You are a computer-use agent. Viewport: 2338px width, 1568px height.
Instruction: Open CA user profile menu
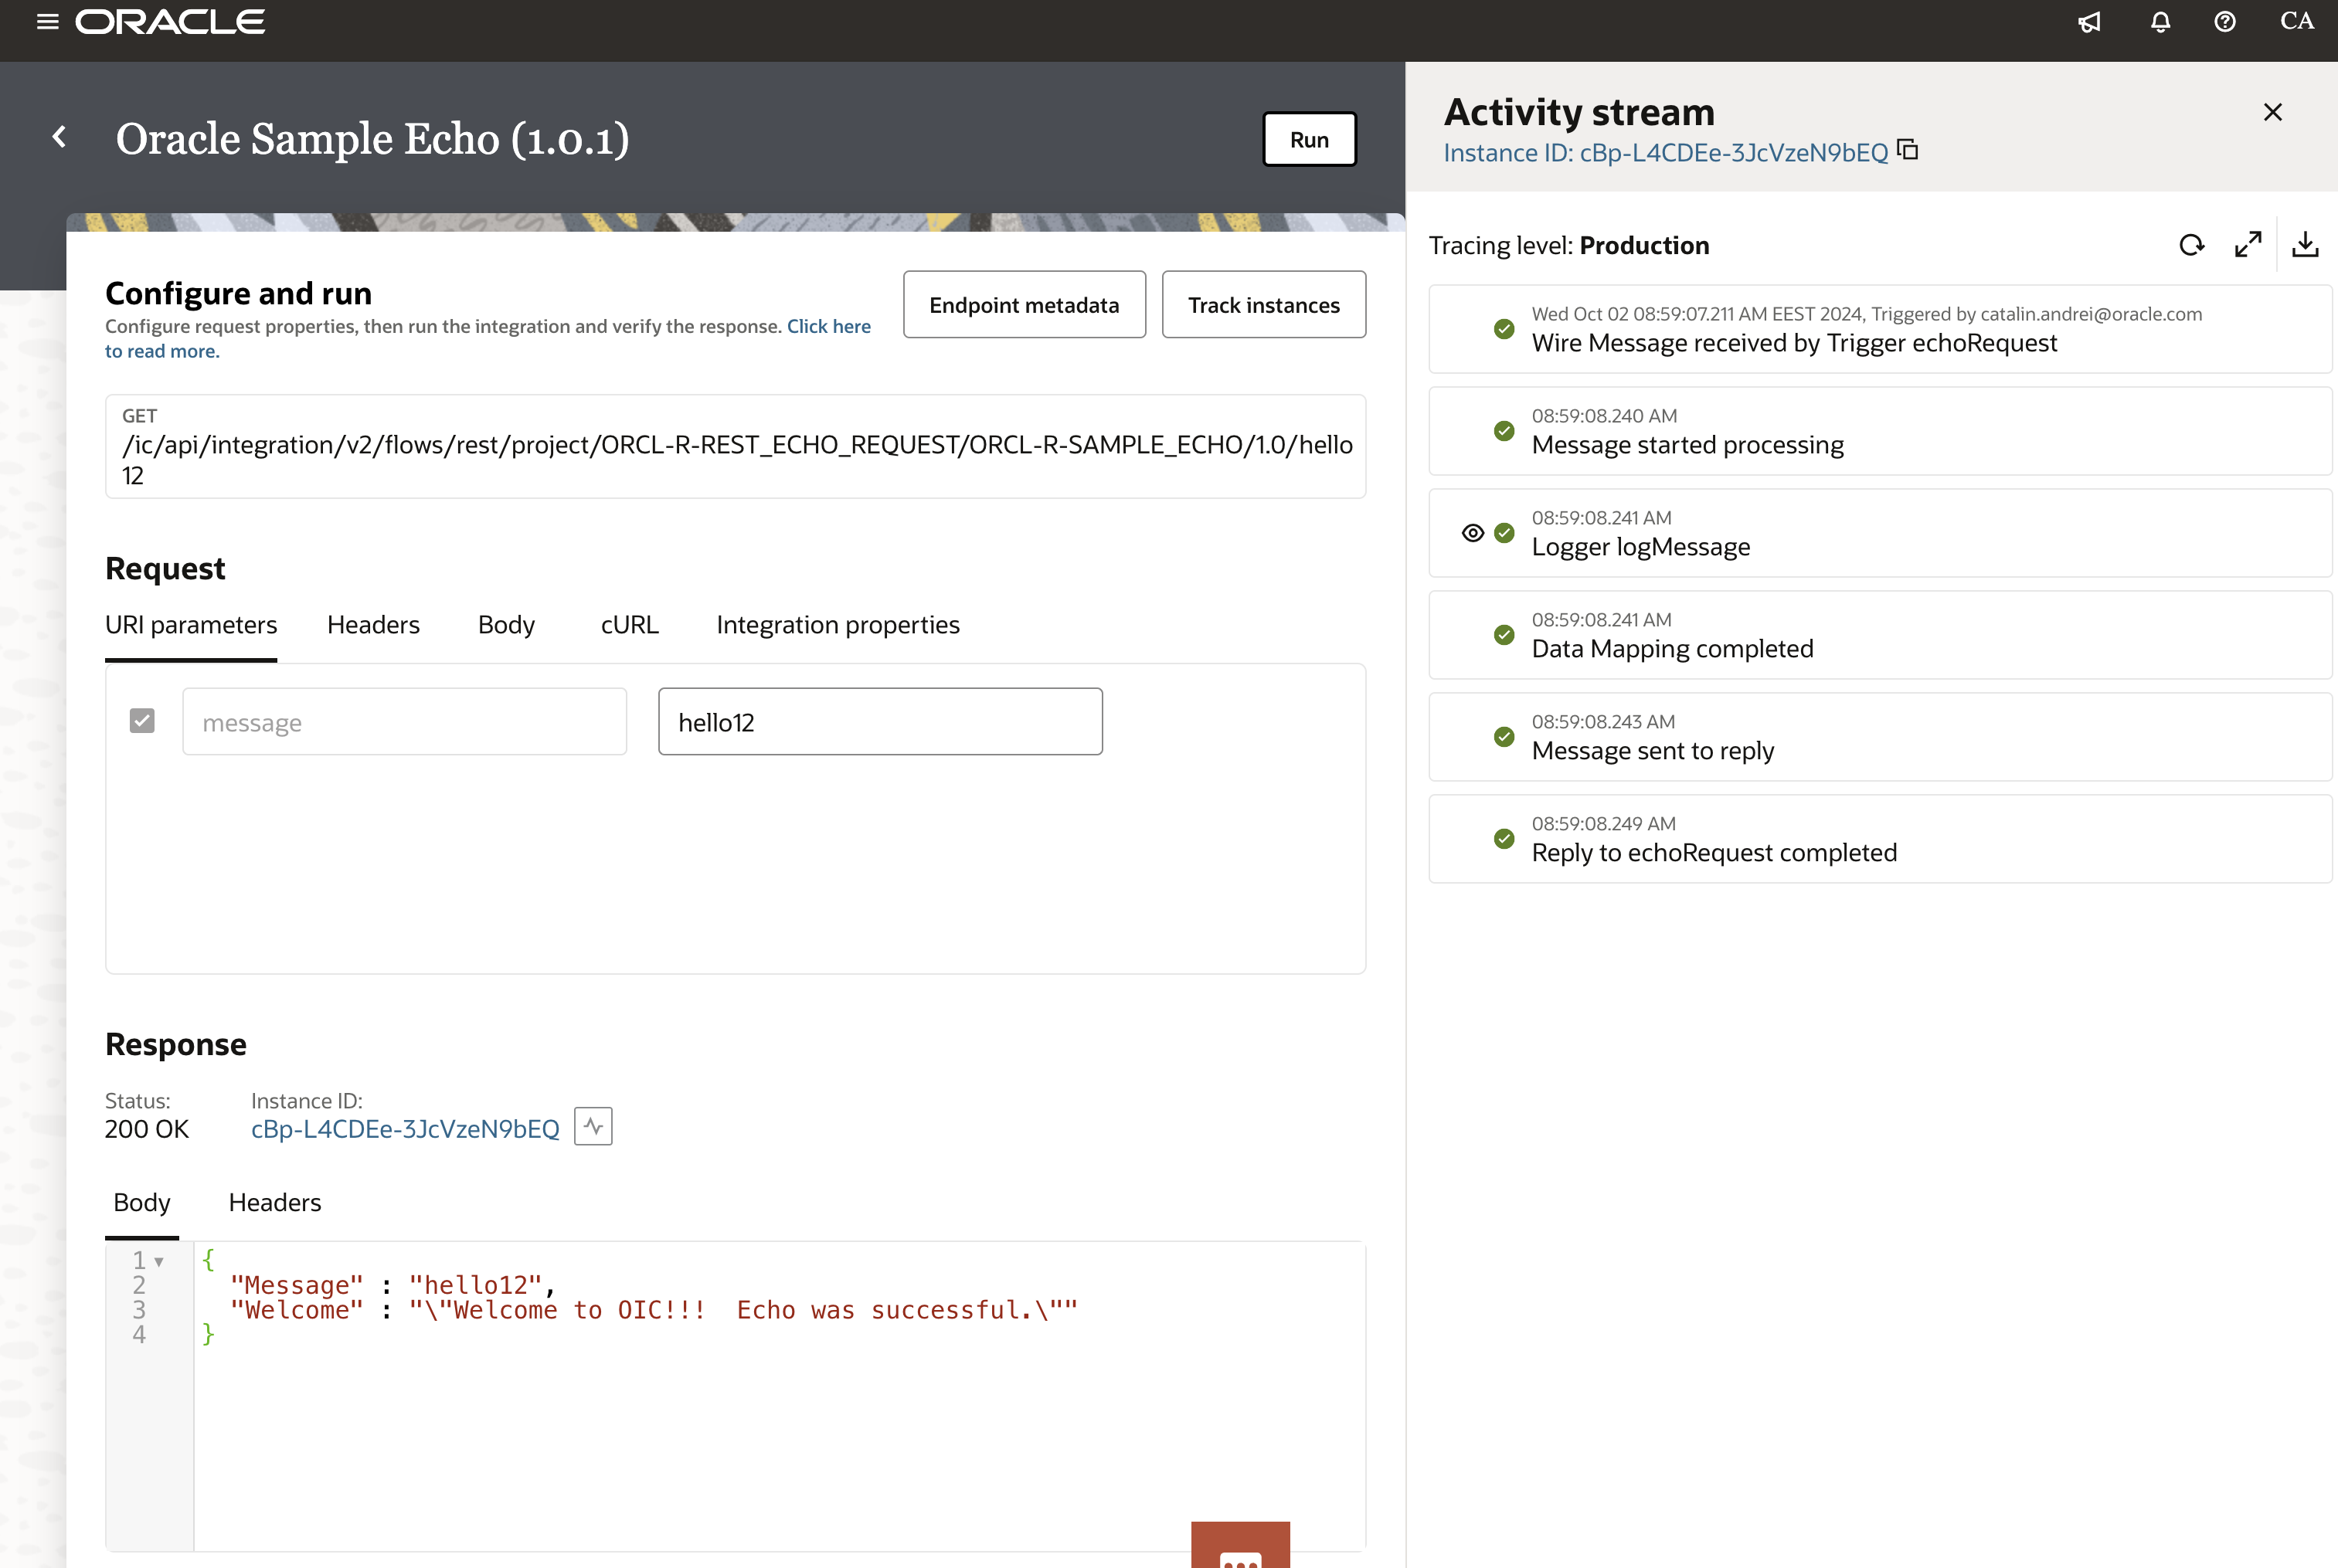coord(2296,22)
